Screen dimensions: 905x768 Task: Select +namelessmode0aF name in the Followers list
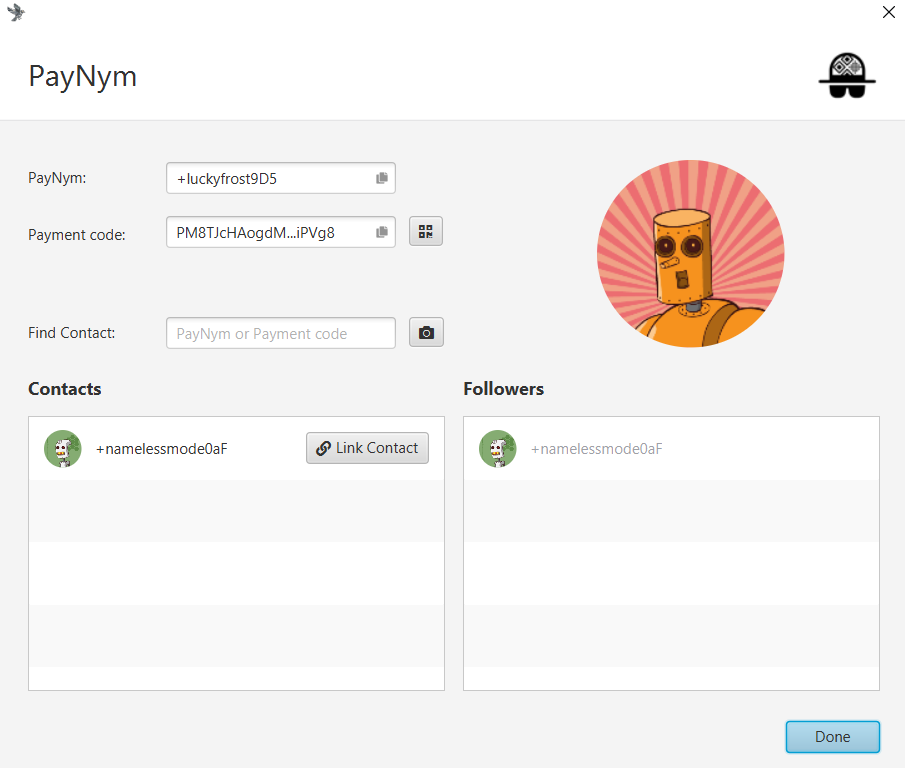coord(596,449)
